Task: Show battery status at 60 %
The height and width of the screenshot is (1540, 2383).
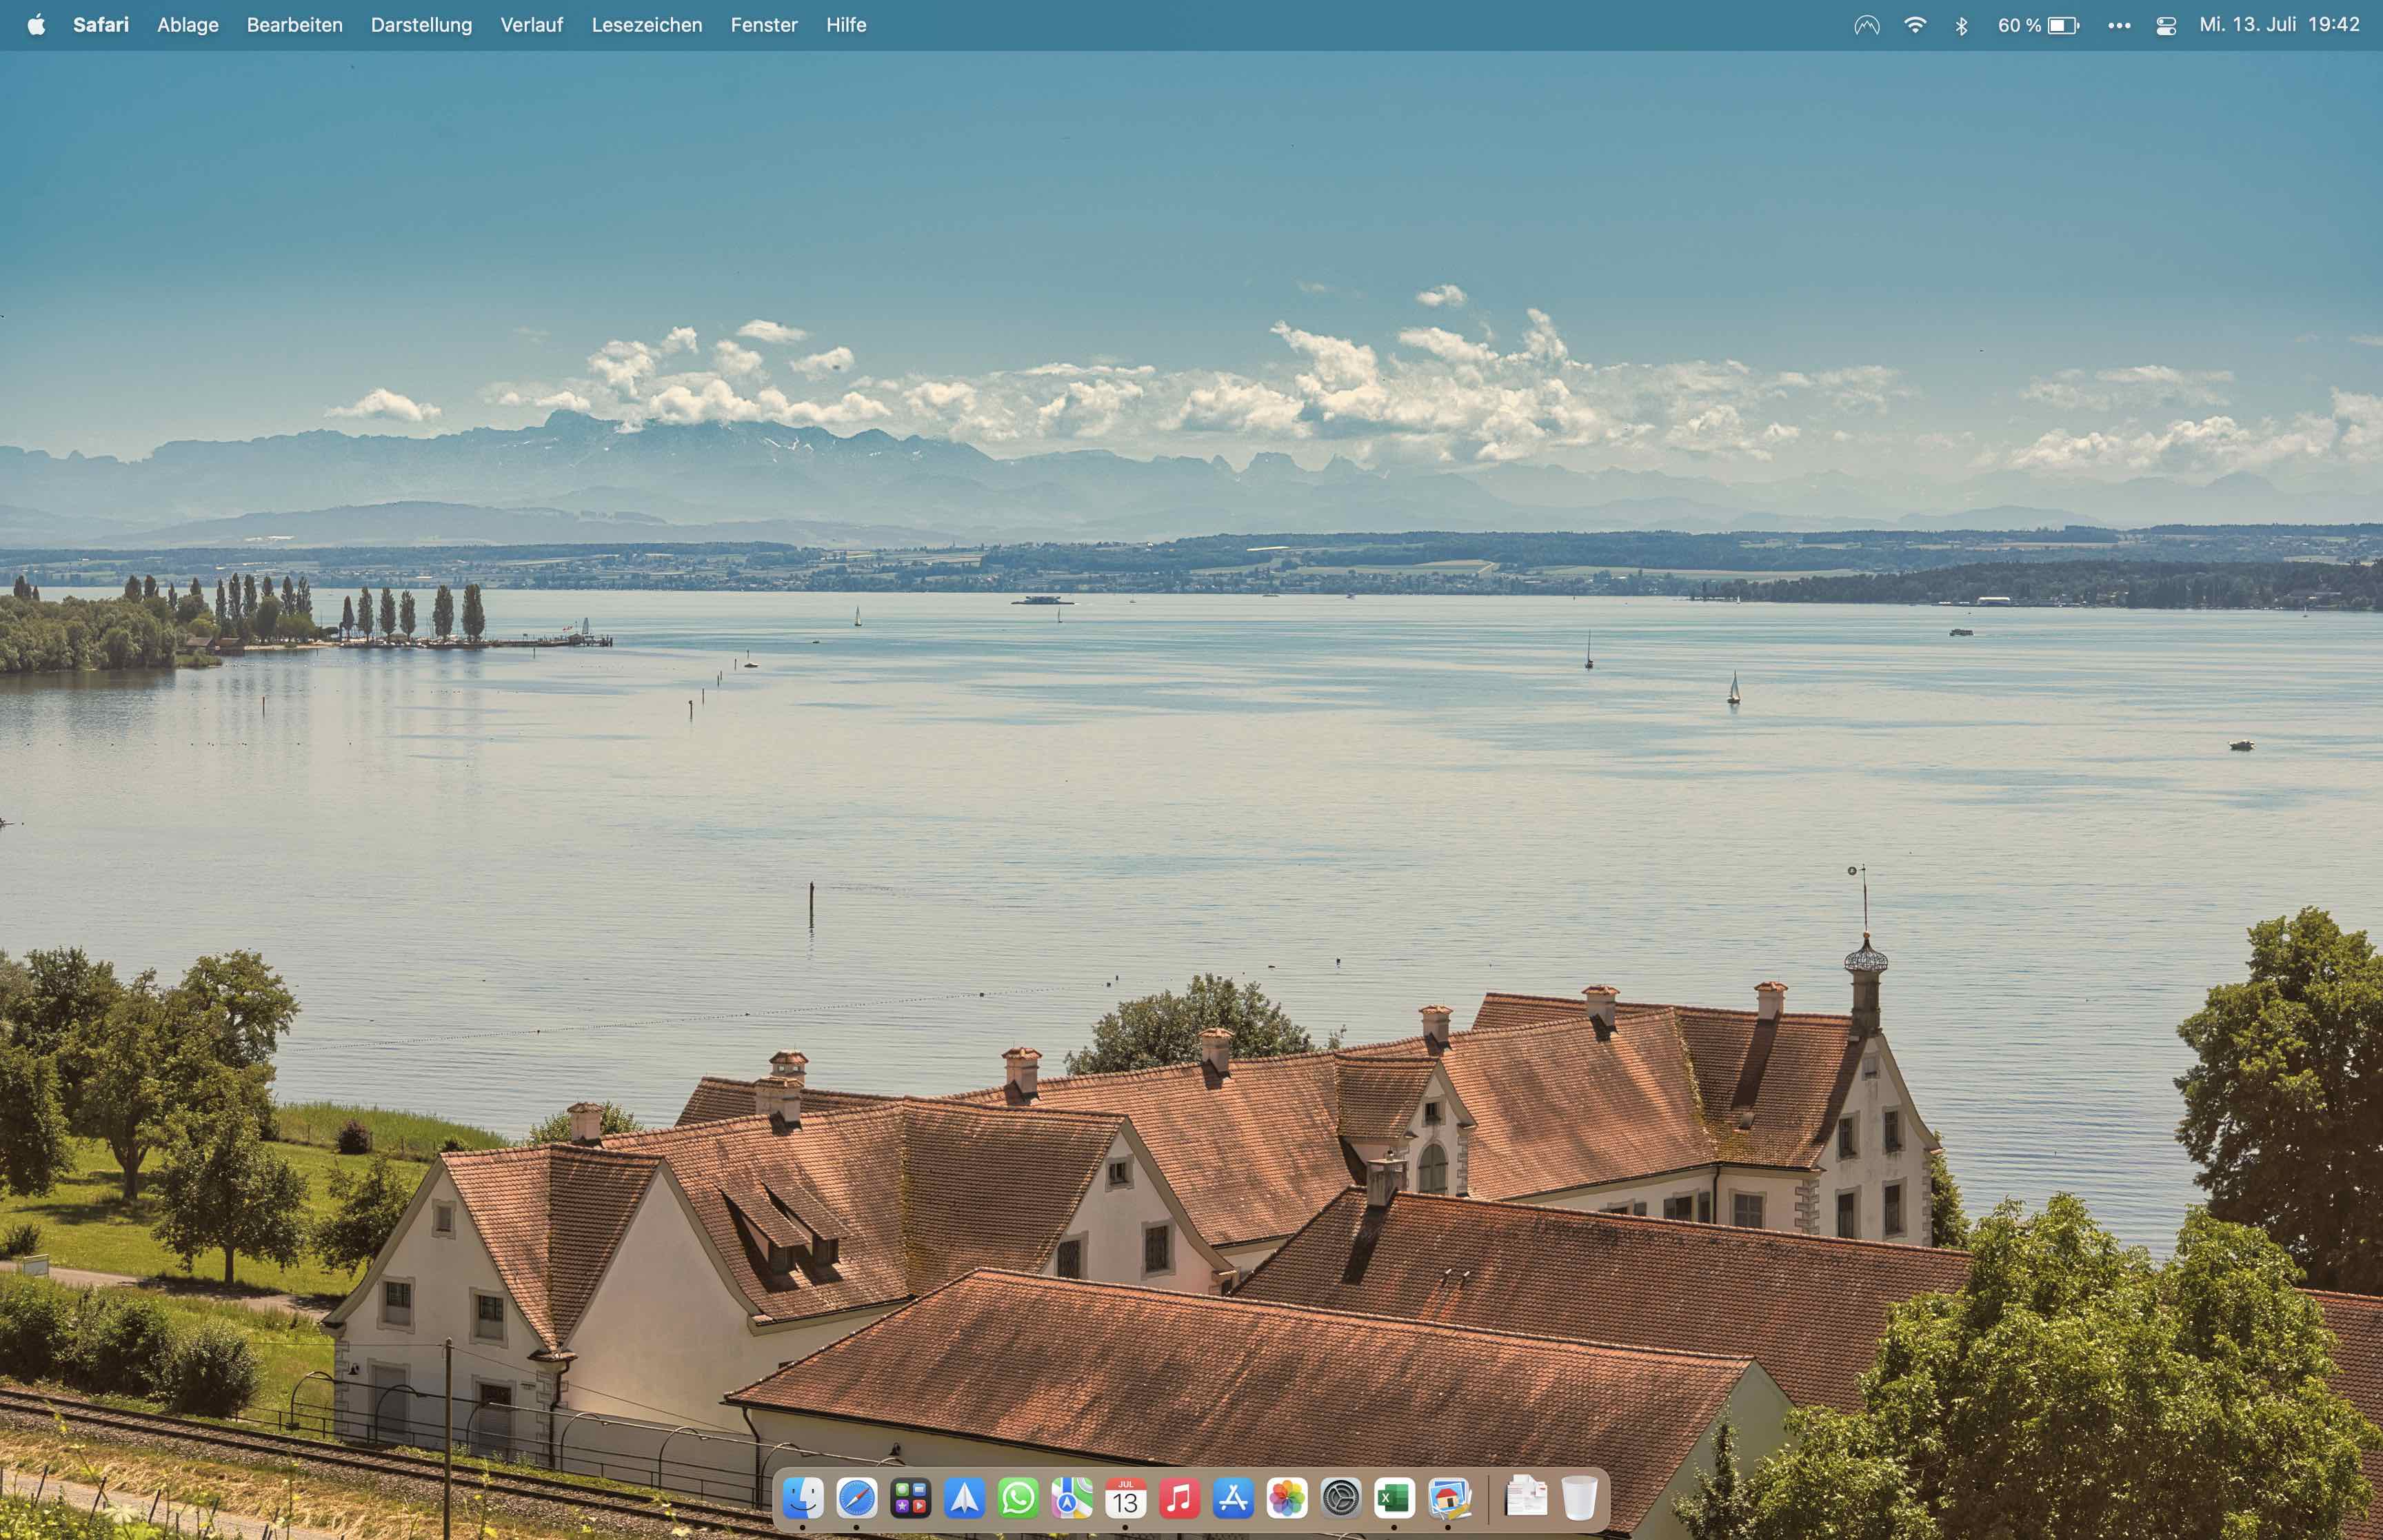Action: pos(2038,25)
